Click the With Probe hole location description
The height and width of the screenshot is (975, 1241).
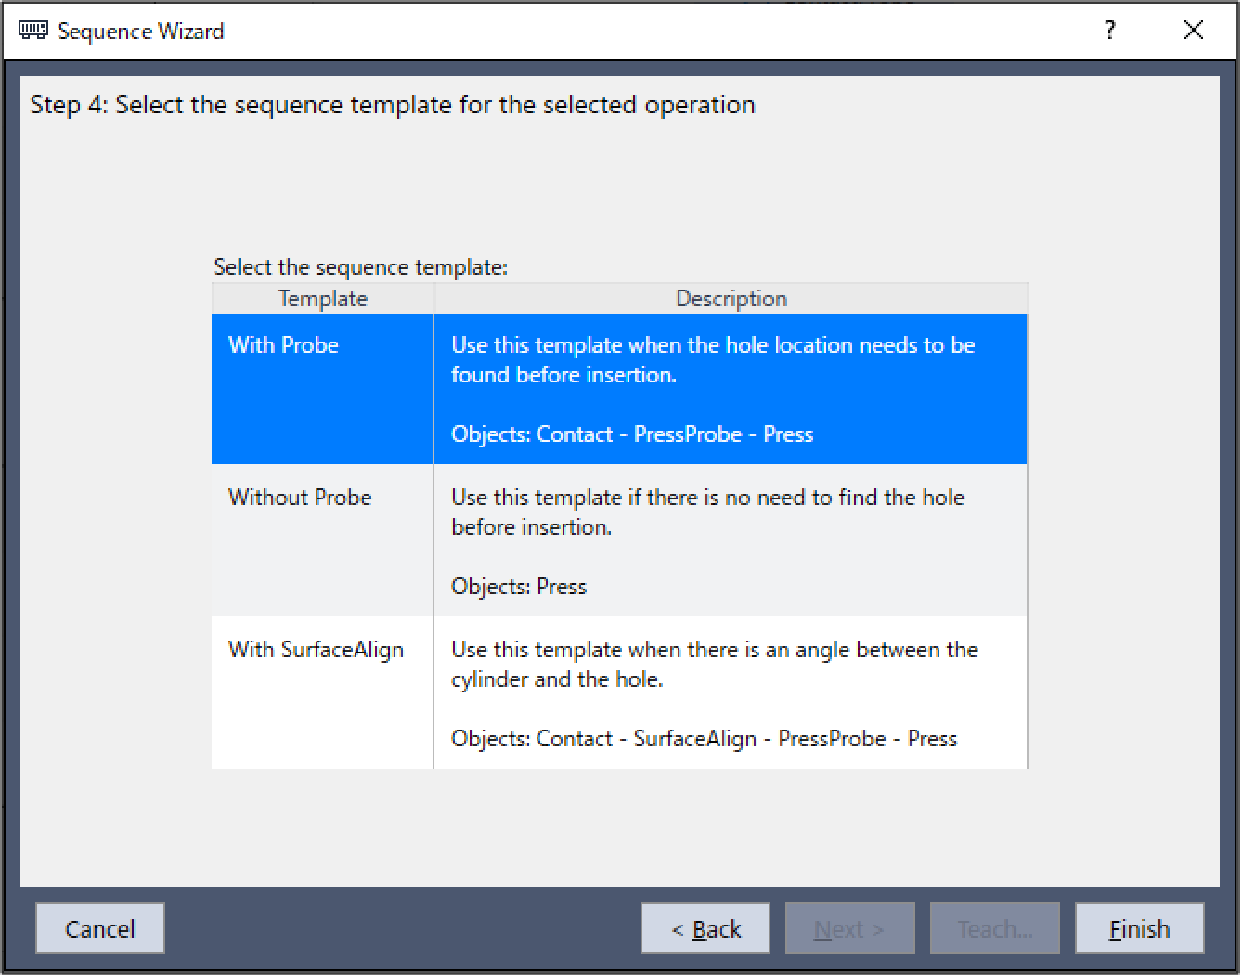(712, 359)
